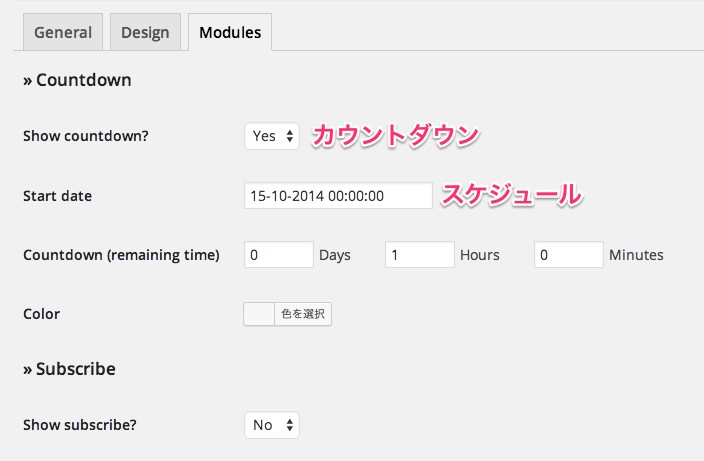Click the Countdown section heading
This screenshot has width=704, height=461.
click(x=77, y=80)
